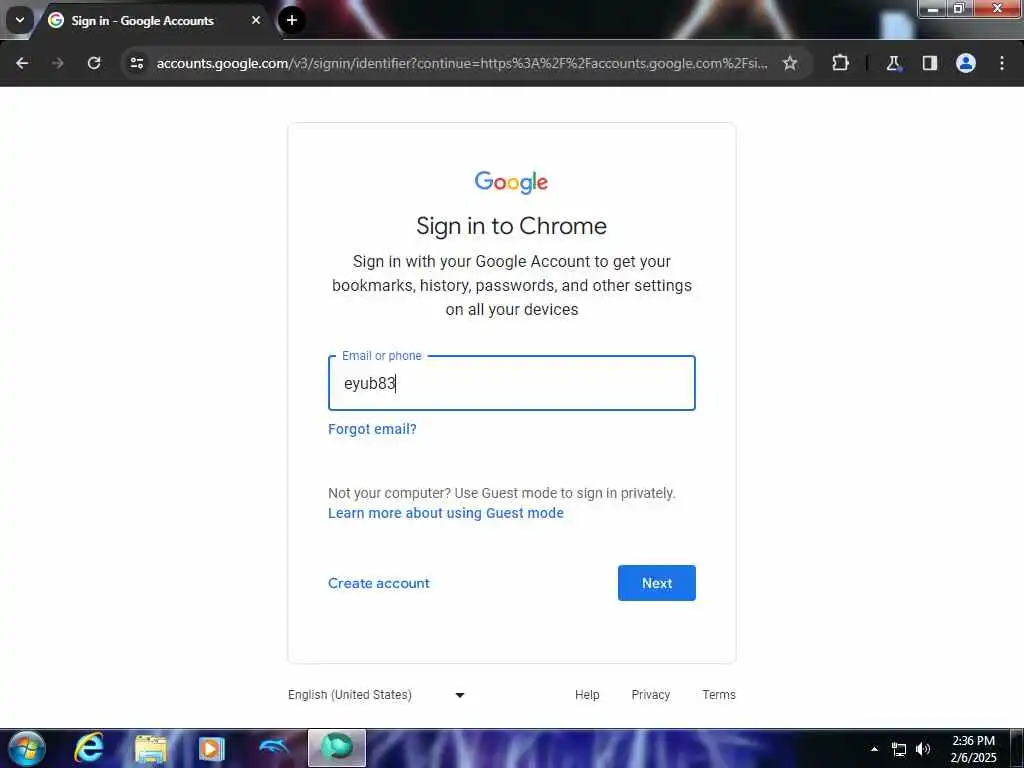Click the Forgot email? link

(372, 429)
